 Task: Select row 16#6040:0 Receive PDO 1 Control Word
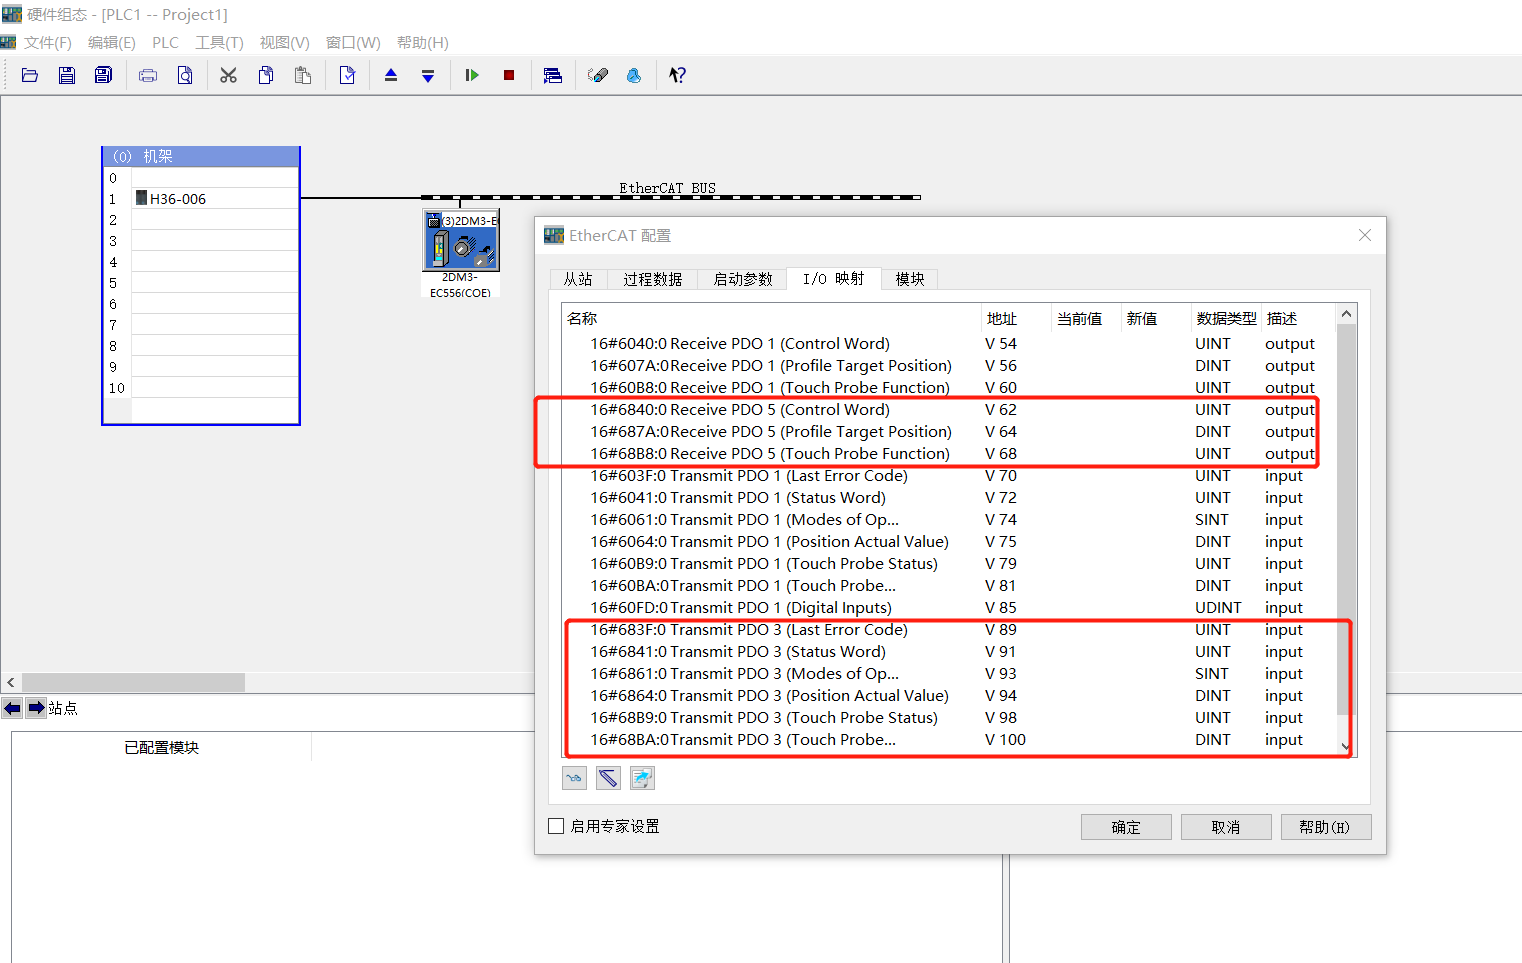pos(950,344)
